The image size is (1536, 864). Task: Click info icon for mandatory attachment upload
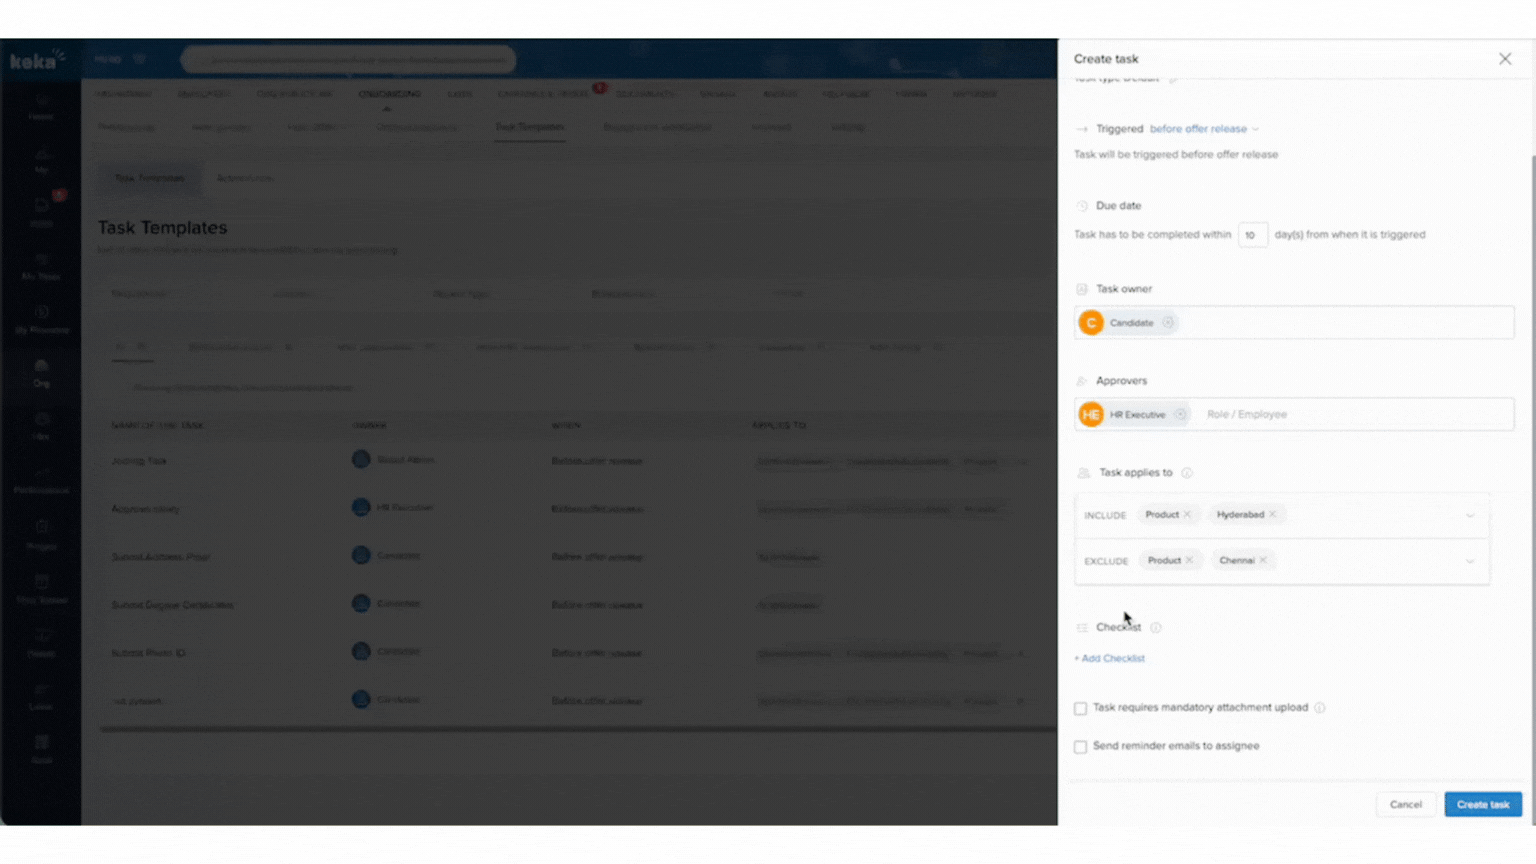(1320, 708)
